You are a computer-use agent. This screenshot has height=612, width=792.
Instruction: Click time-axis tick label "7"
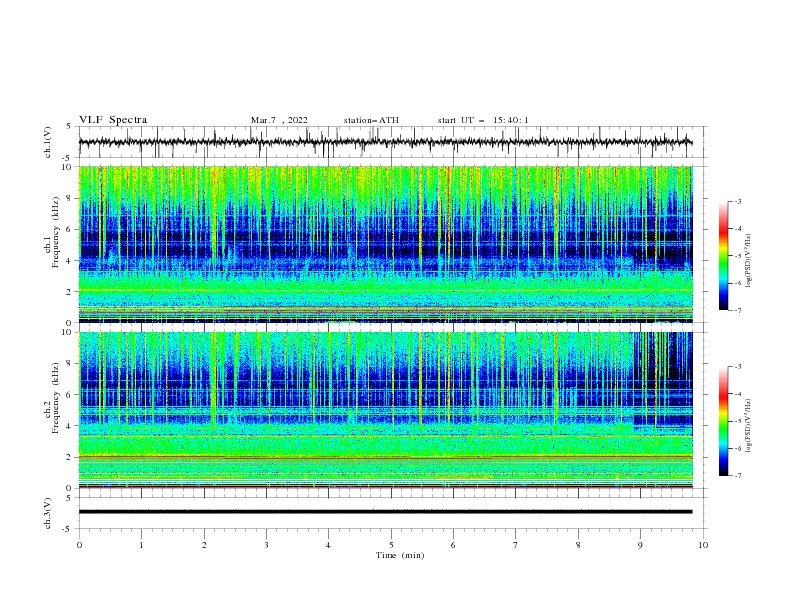(516, 545)
